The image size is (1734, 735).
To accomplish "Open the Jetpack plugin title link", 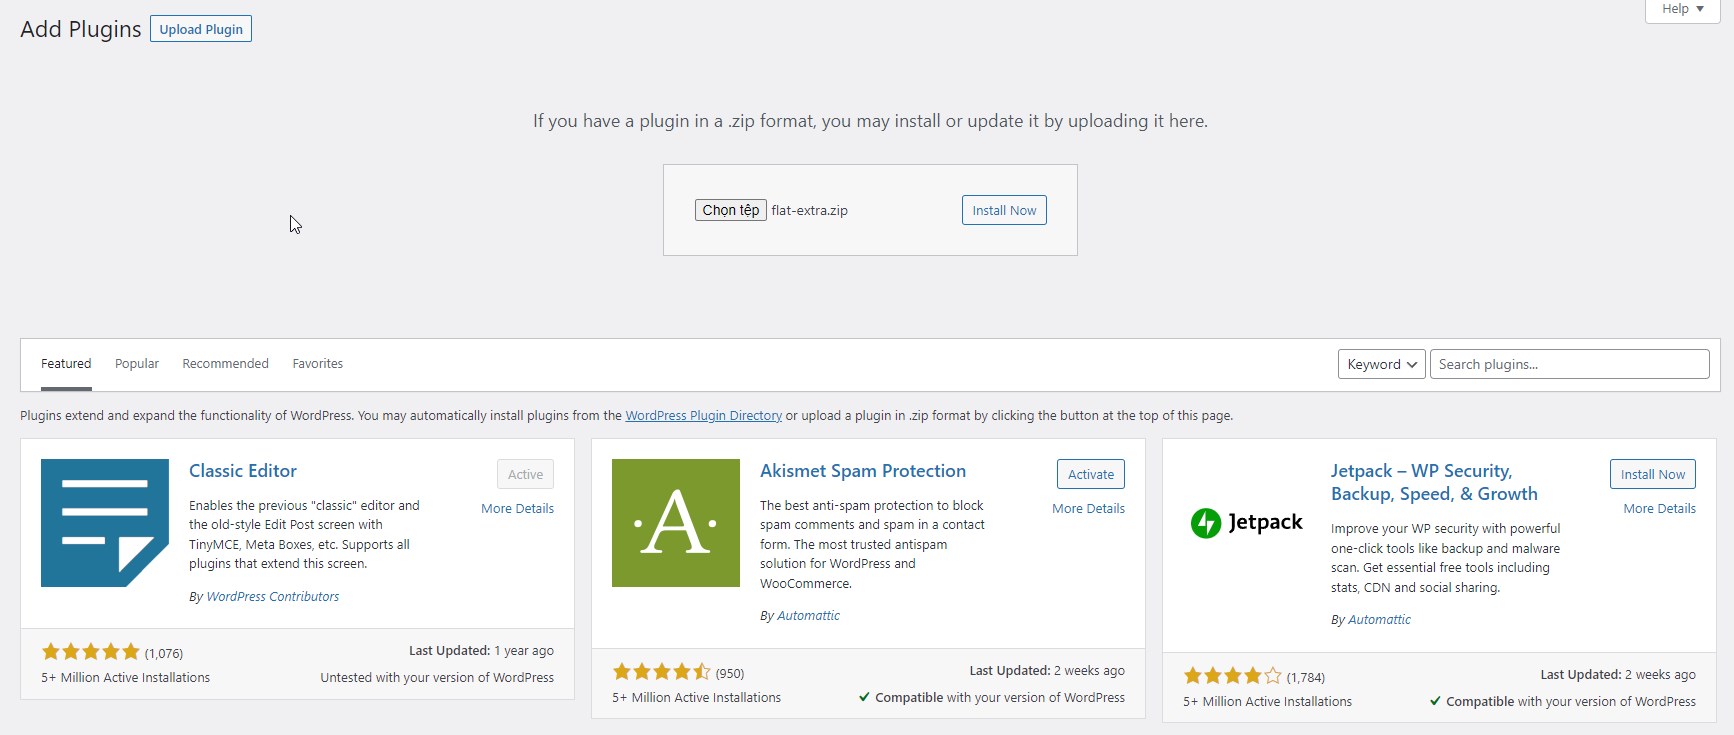I will coord(1434,482).
